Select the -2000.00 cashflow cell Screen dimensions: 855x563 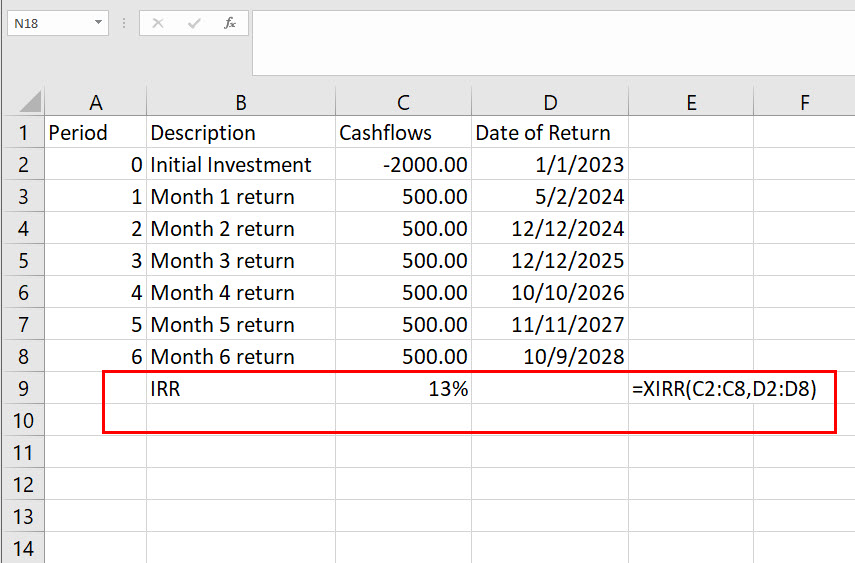click(403, 165)
